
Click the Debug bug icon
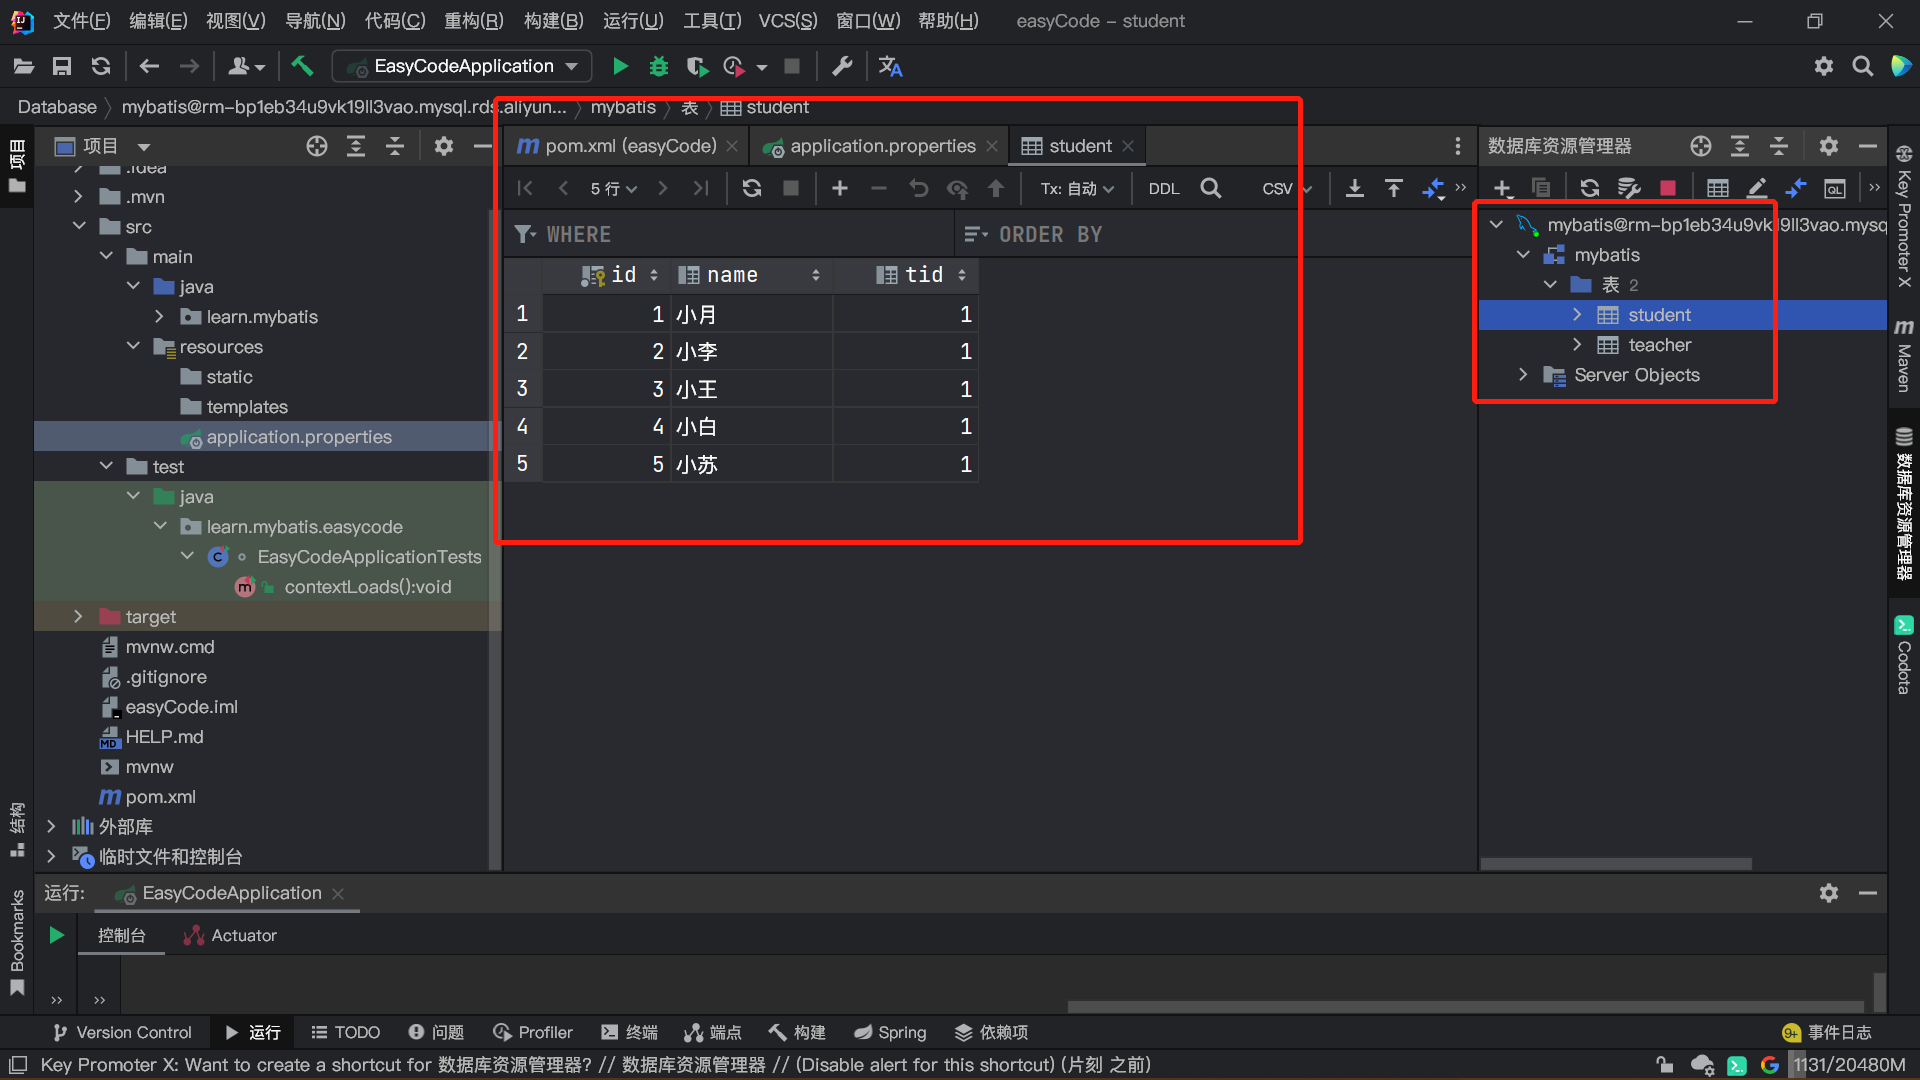(658, 66)
